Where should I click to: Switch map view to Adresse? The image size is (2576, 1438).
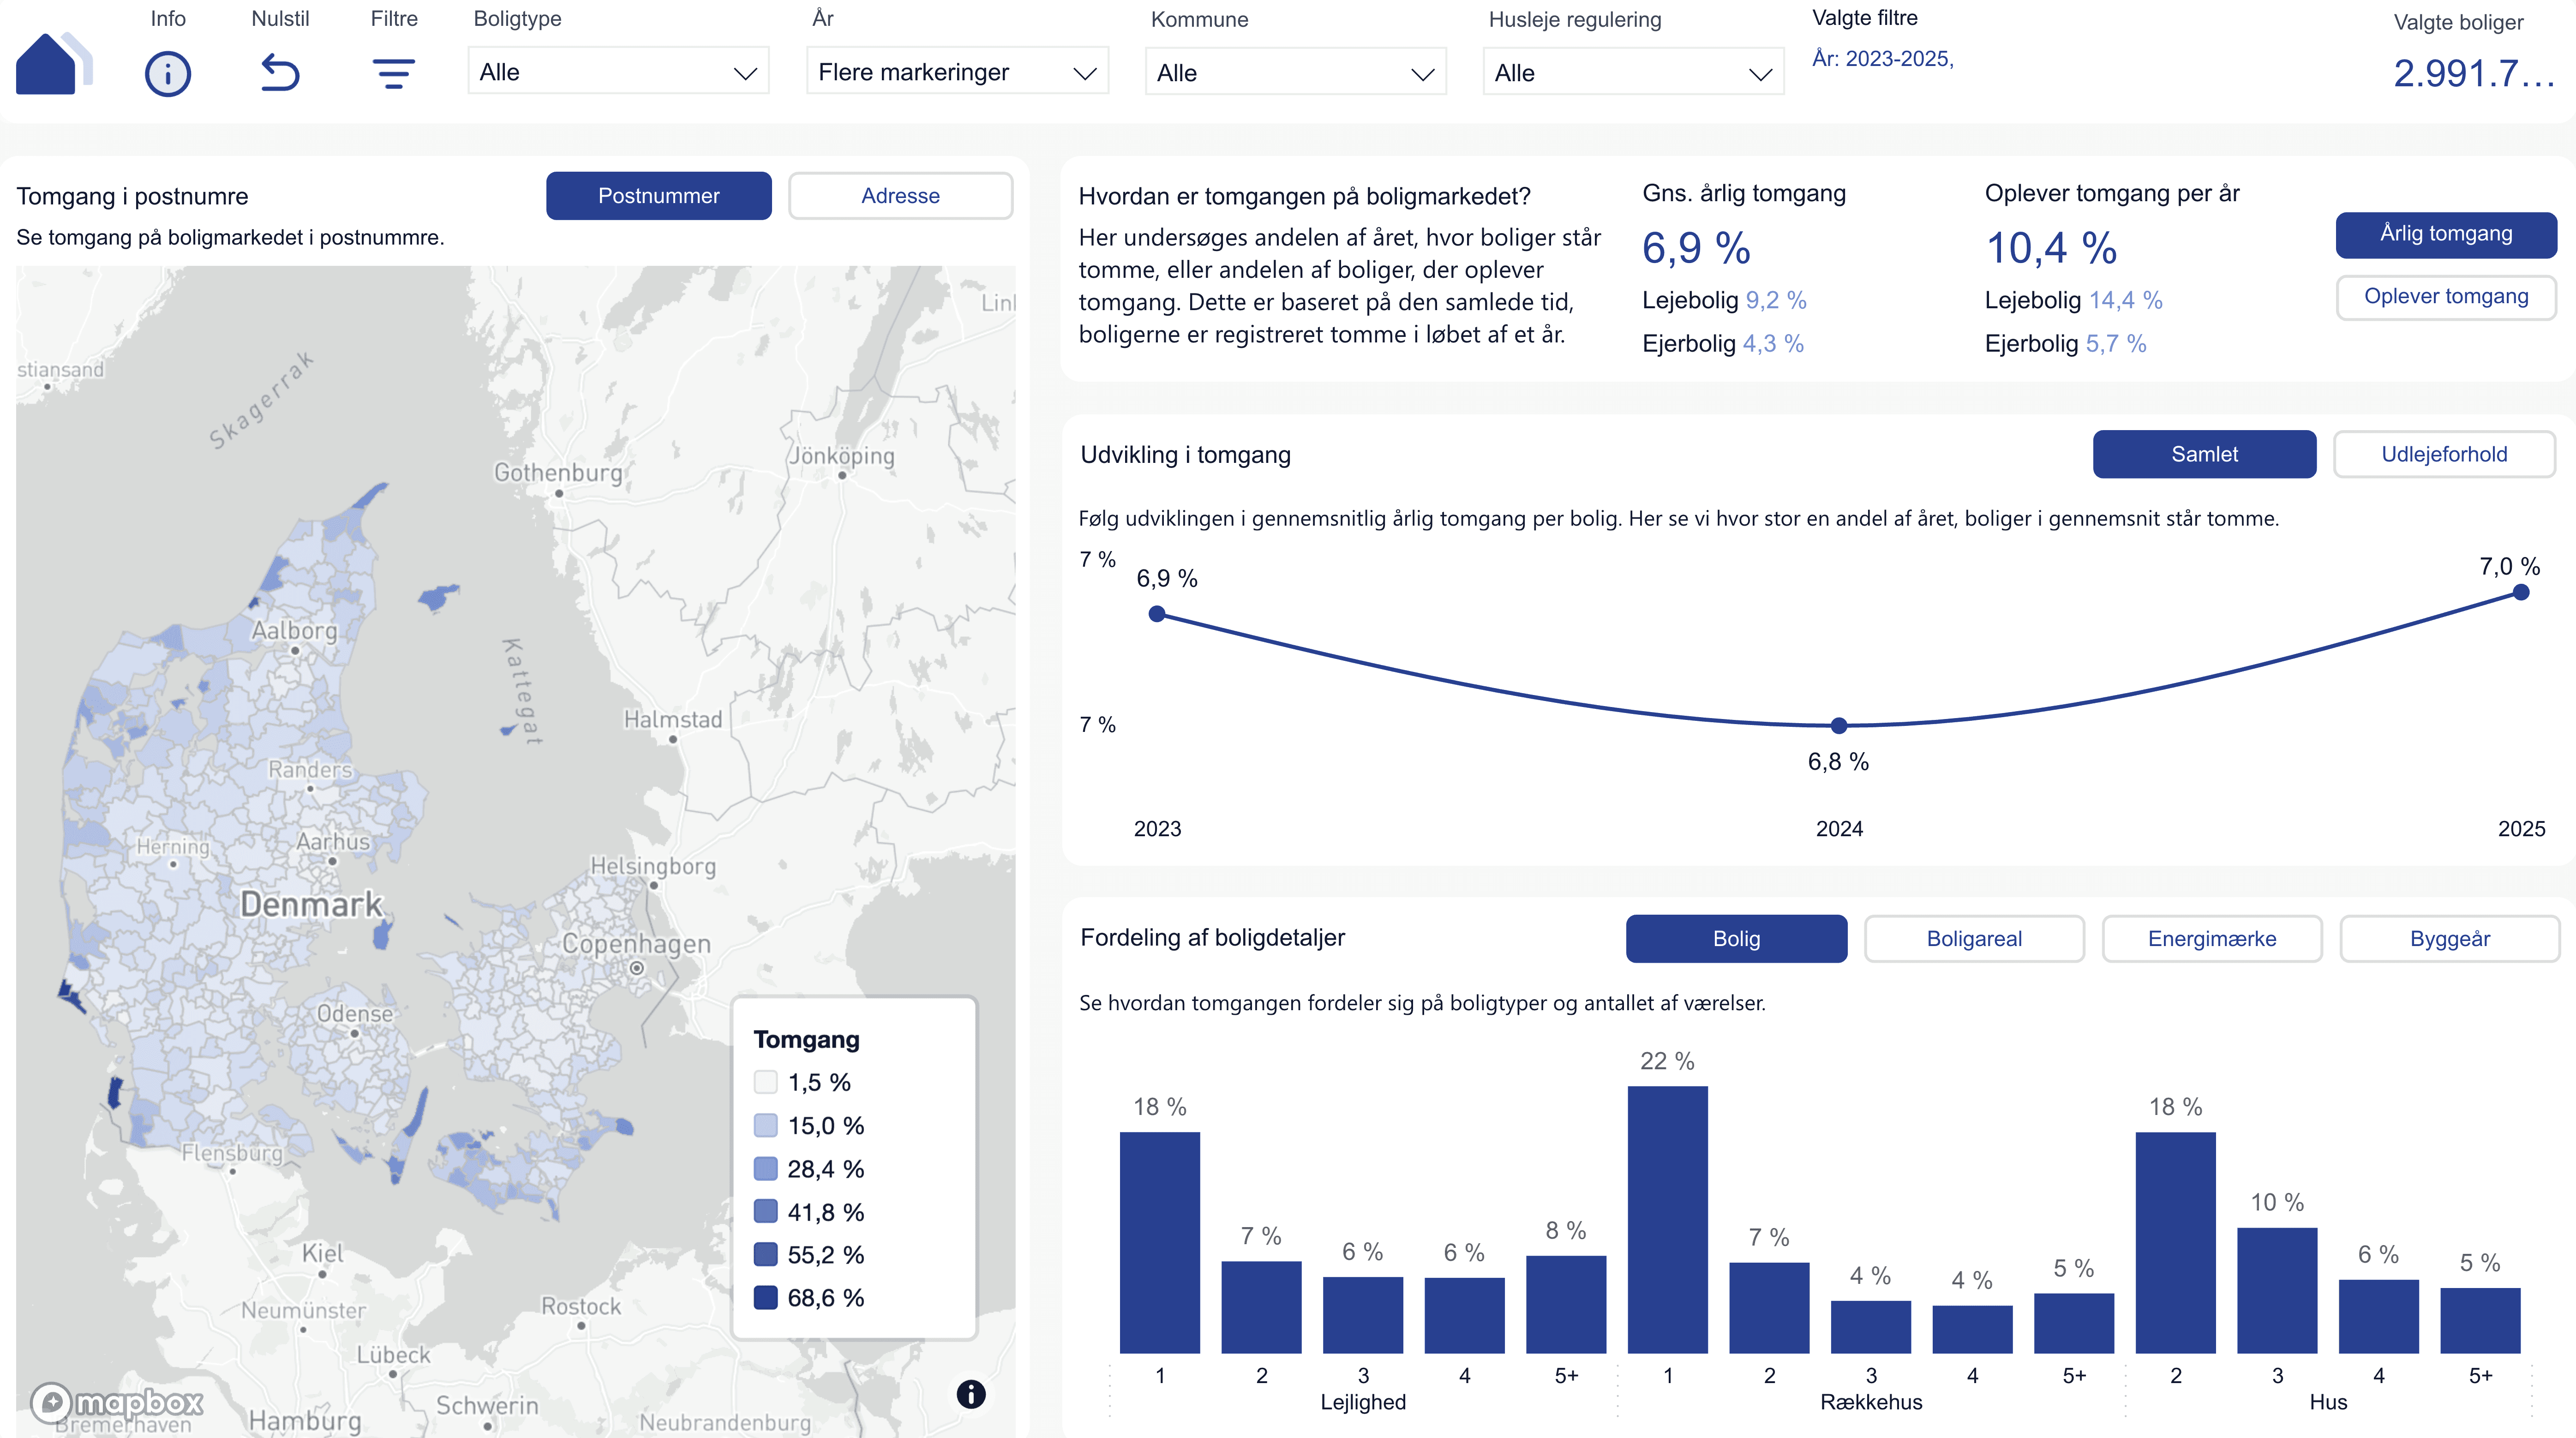coord(900,196)
